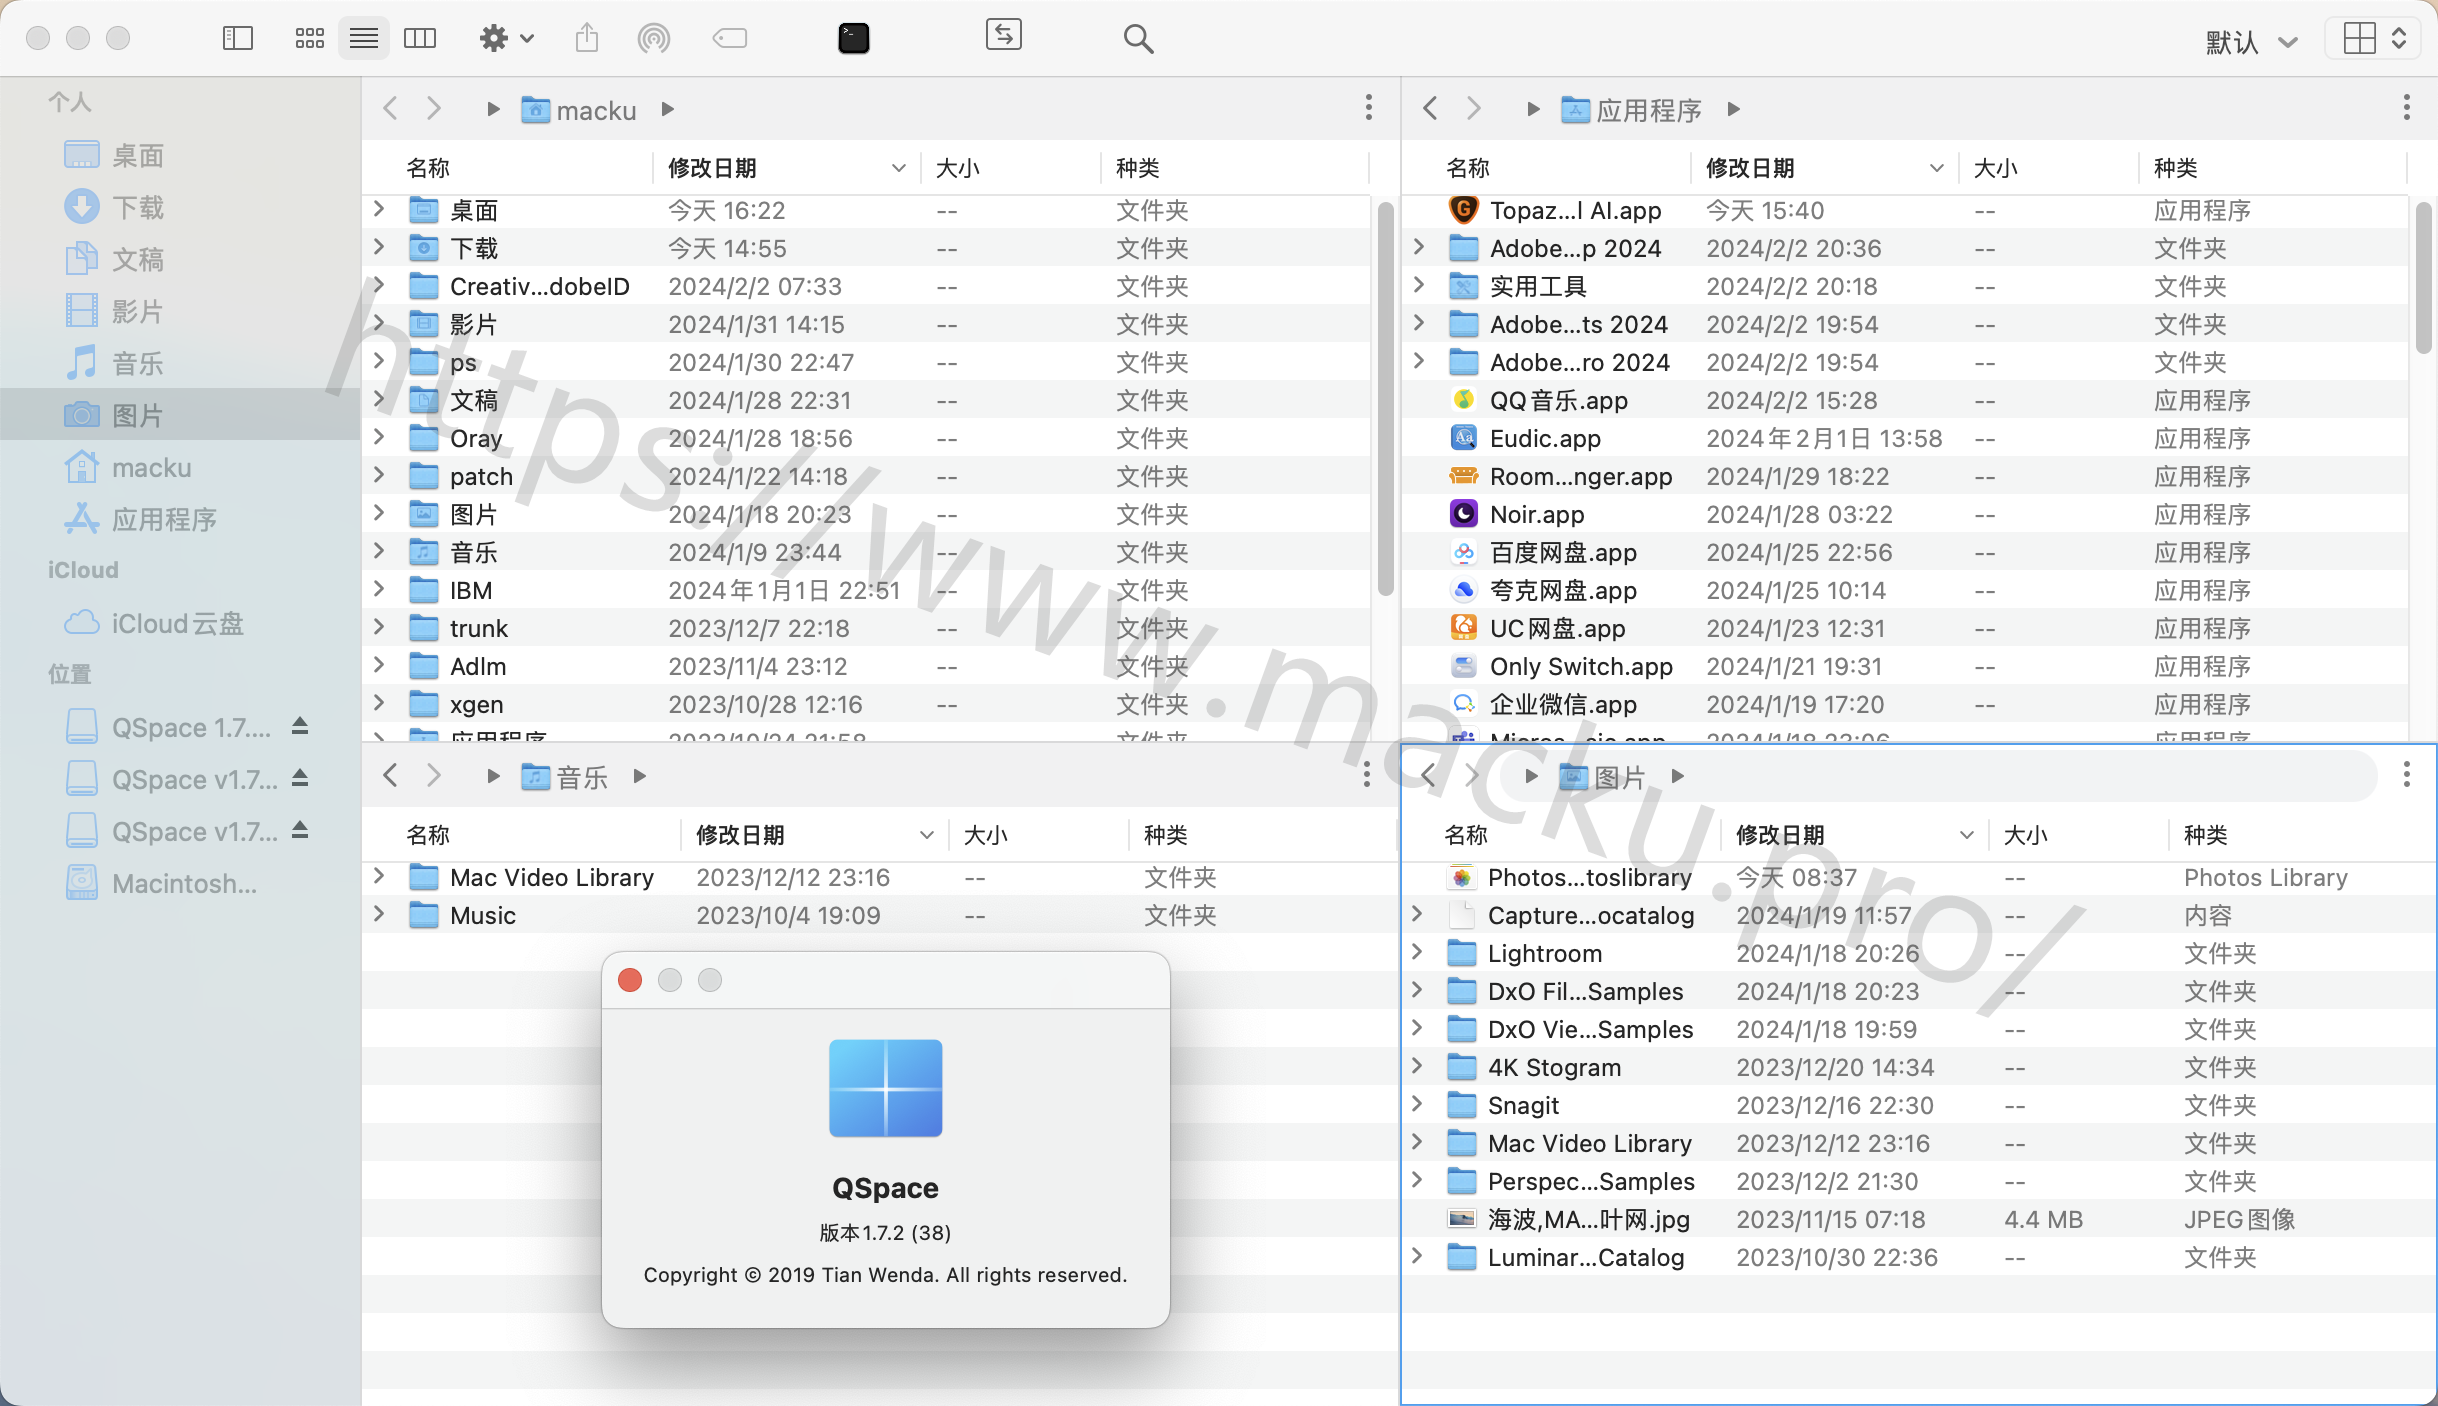Expand the patch folder row

pyautogui.click(x=379, y=475)
